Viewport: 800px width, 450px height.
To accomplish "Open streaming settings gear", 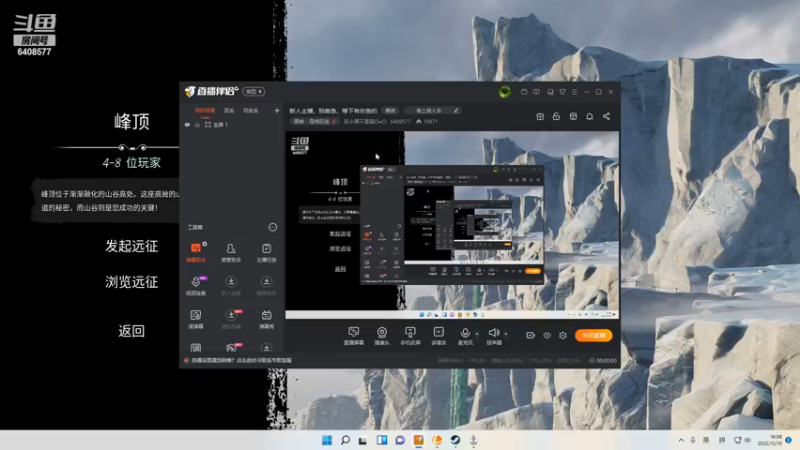I will (x=563, y=335).
